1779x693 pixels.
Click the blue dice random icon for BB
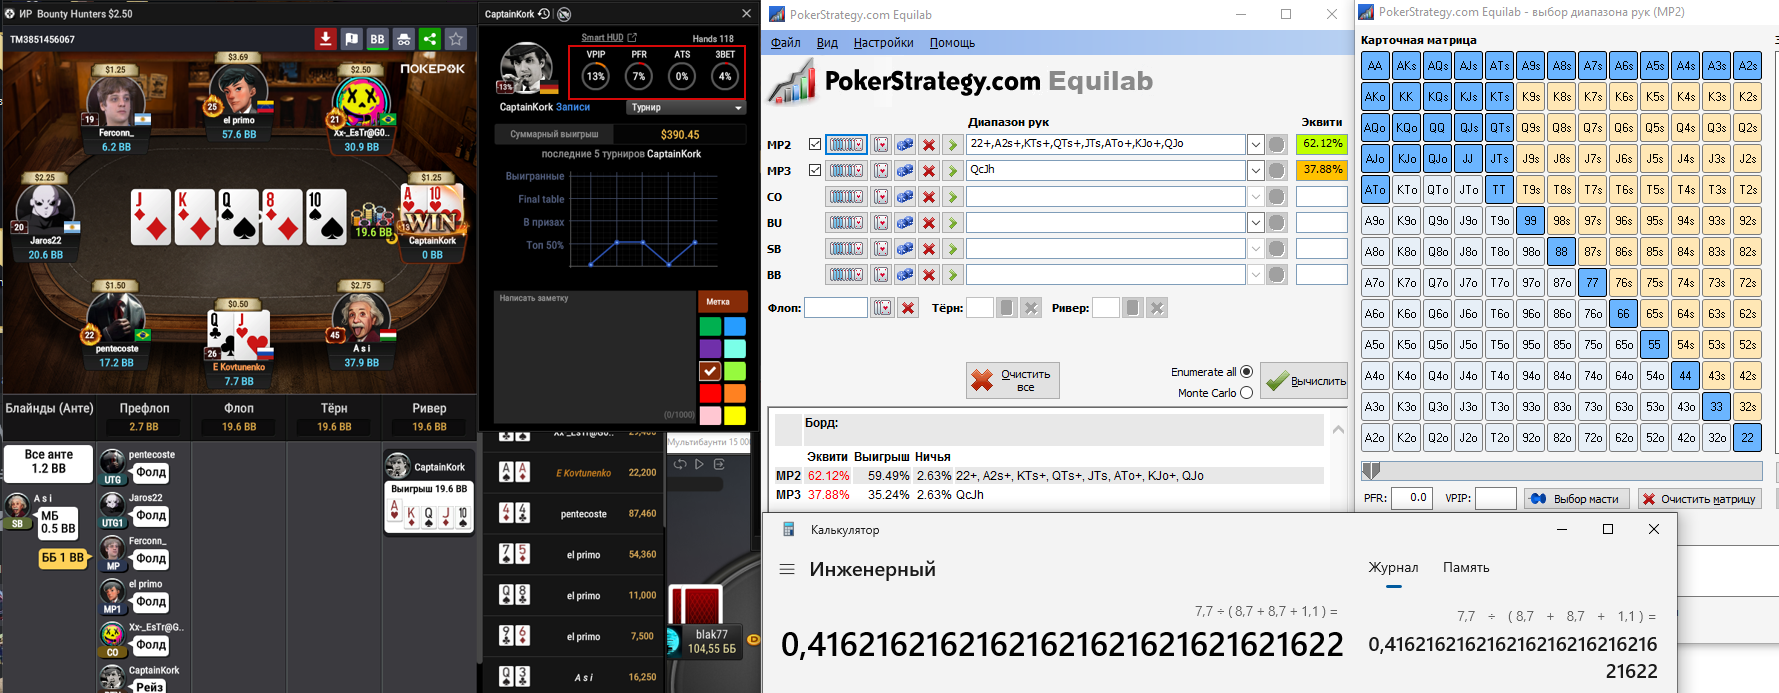905,275
